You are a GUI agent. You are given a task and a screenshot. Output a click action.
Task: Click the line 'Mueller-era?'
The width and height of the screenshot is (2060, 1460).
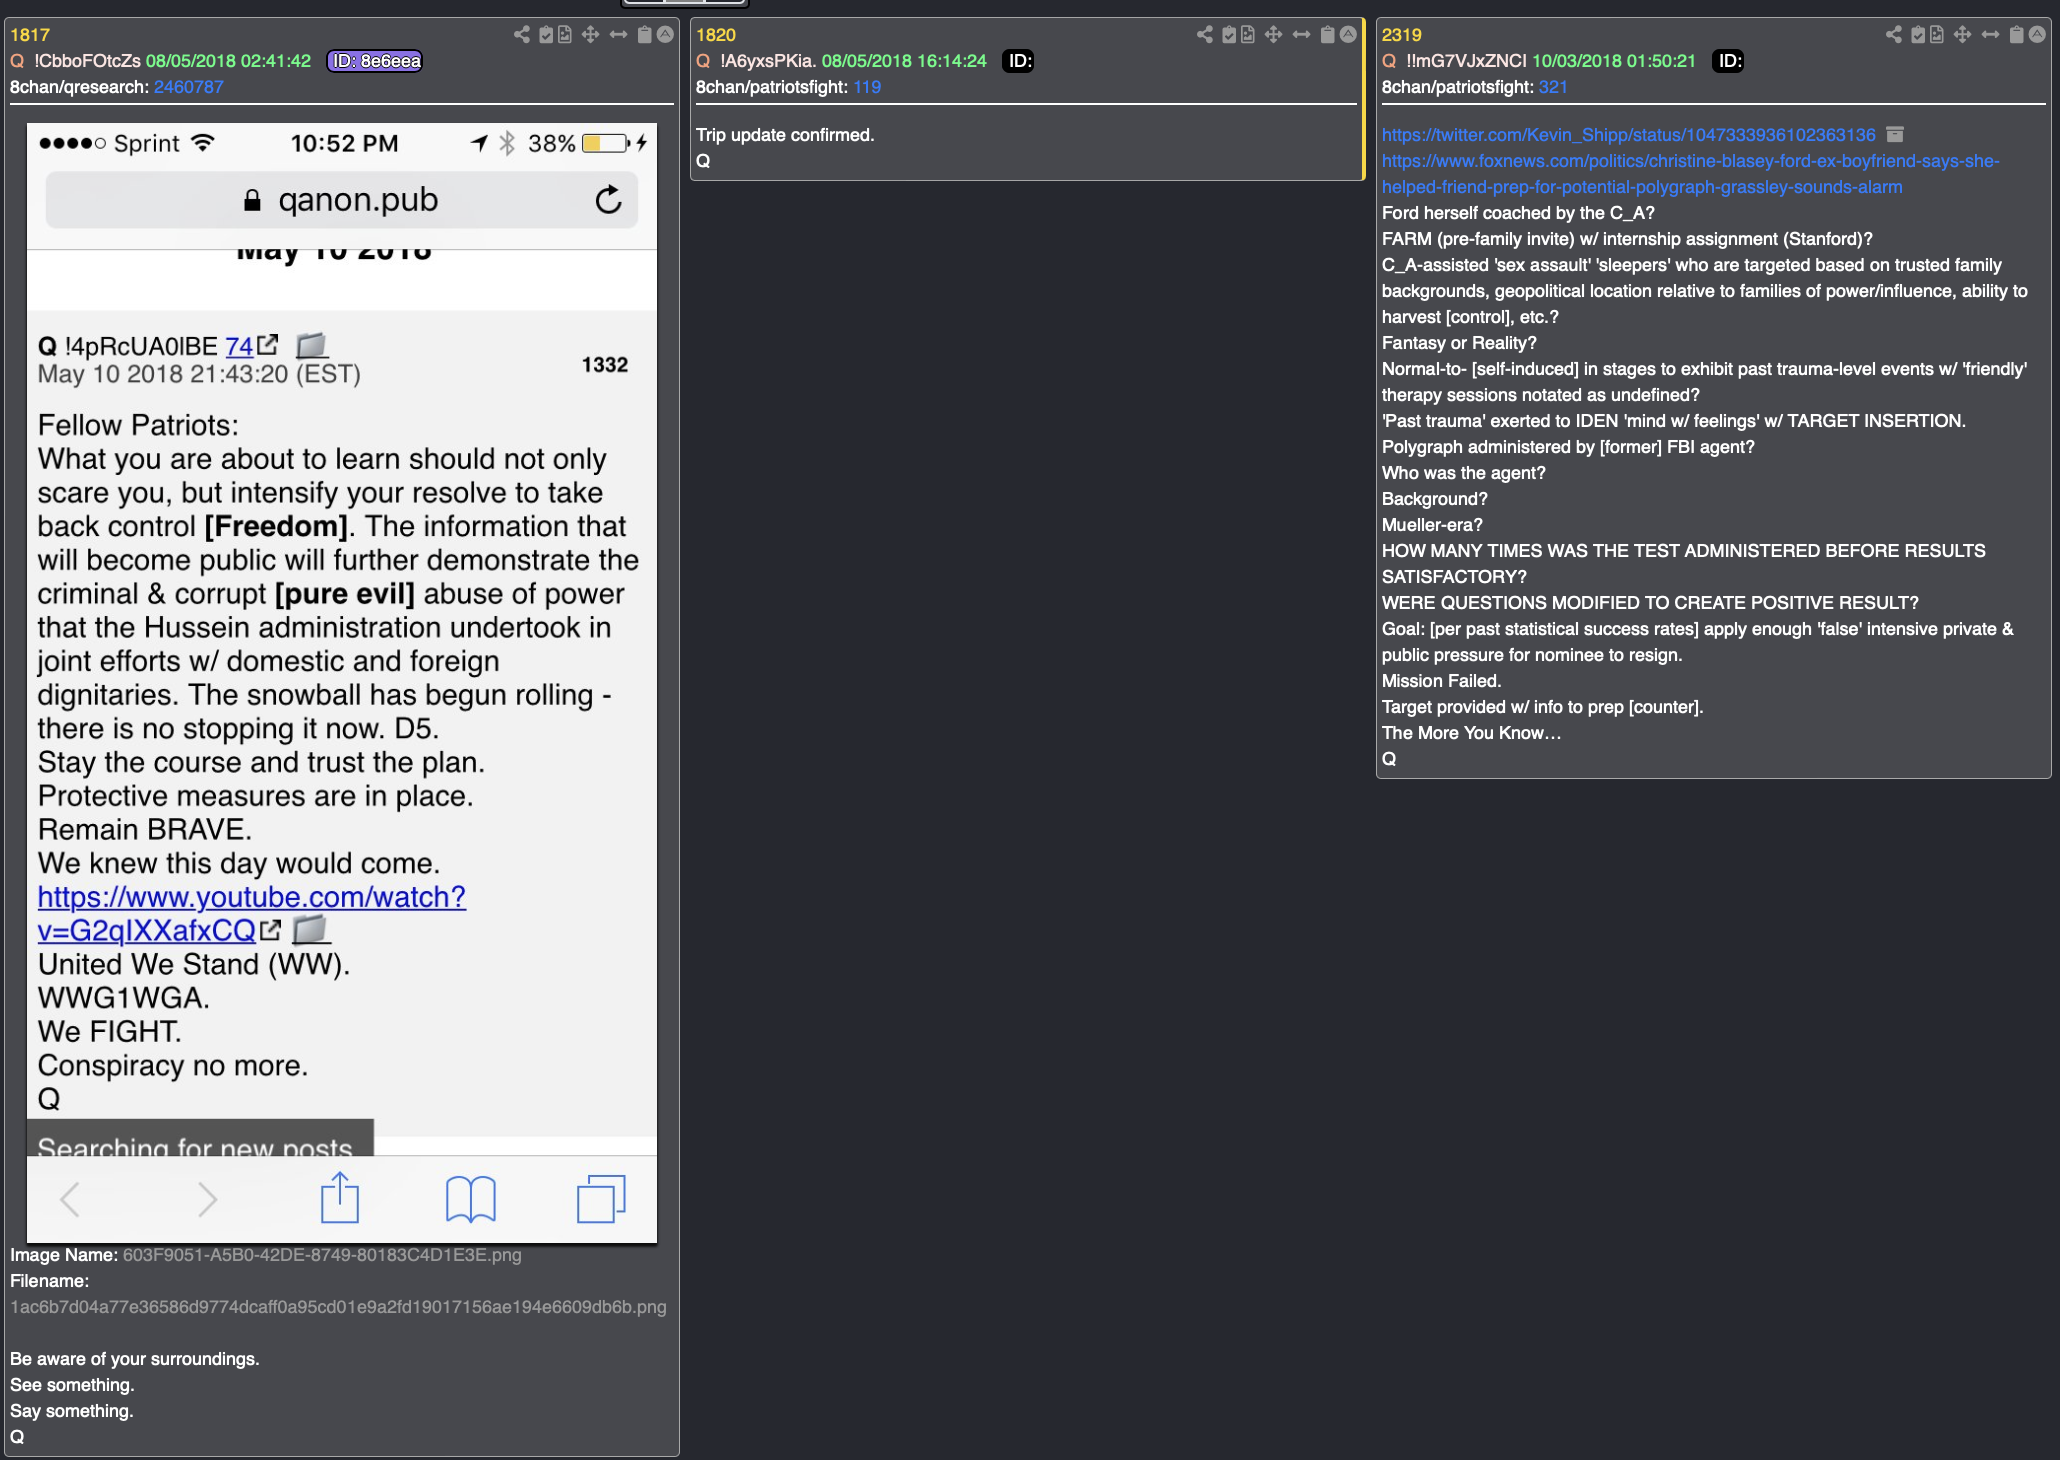pos(1433,525)
